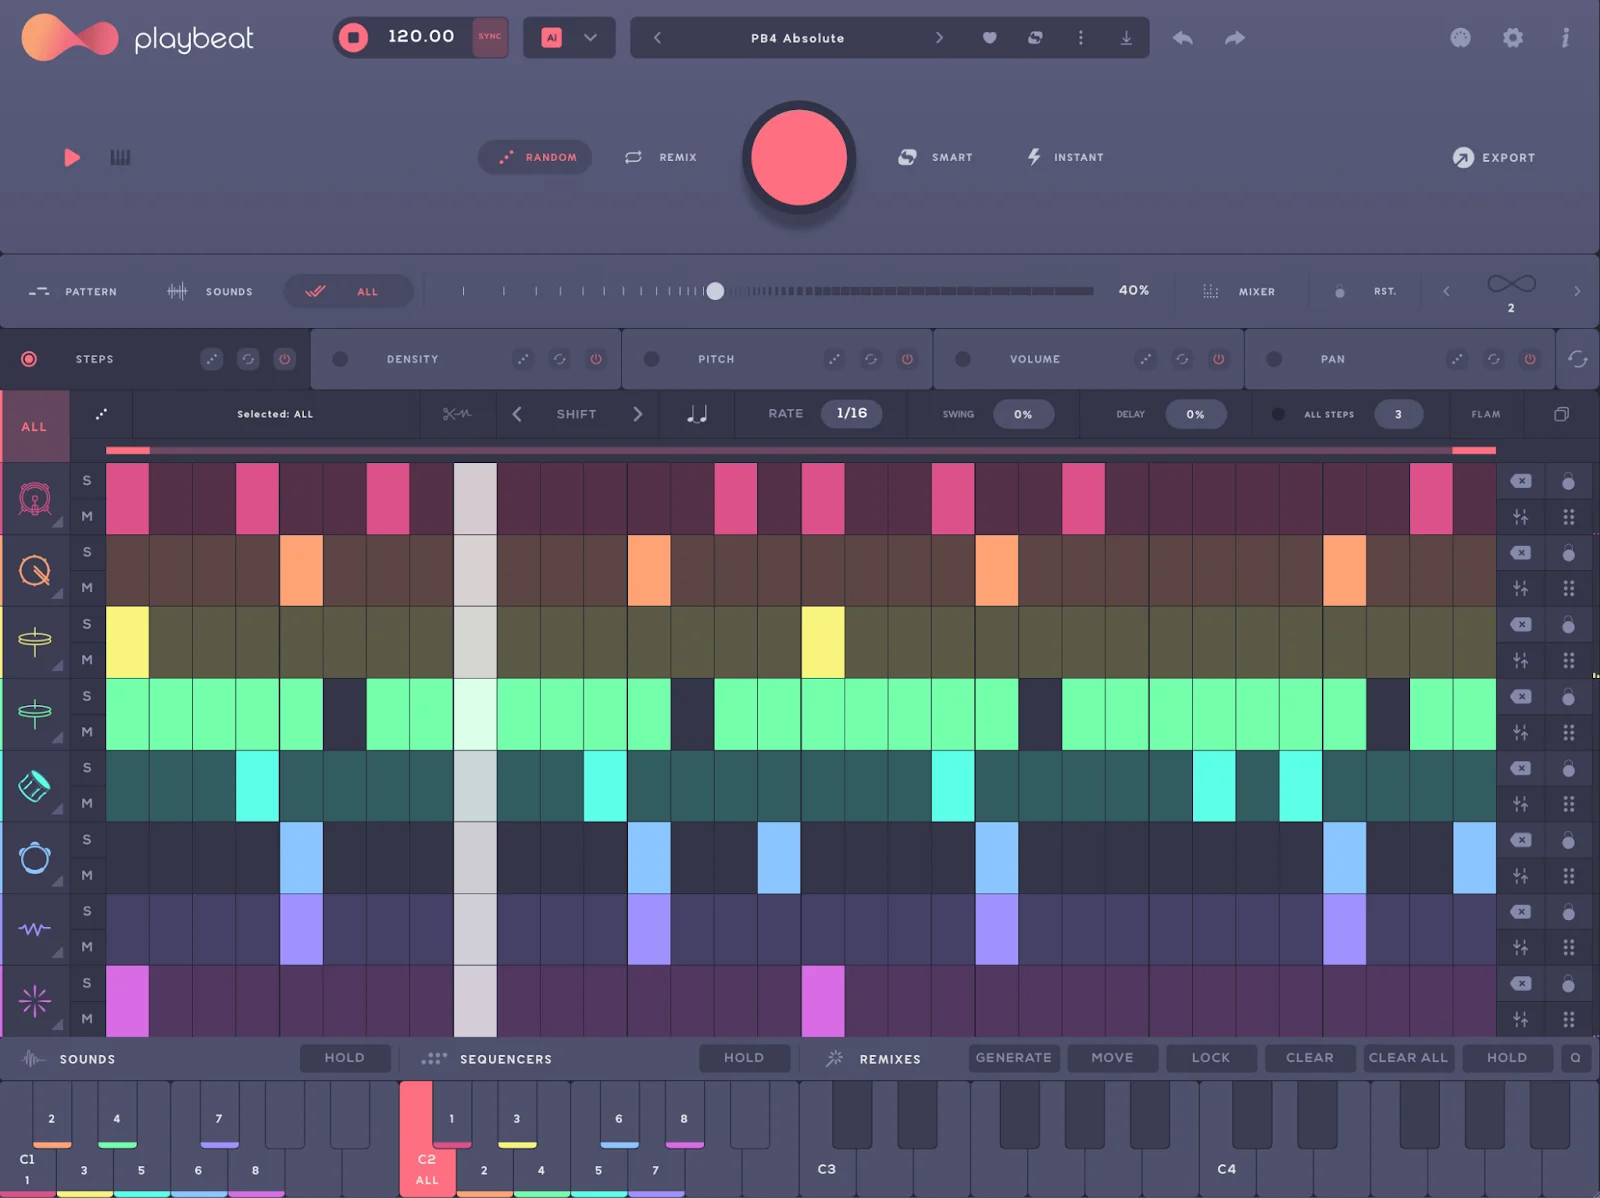Shift the pattern right
The height and width of the screenshot is (1198, 1600).
(638, 414)
